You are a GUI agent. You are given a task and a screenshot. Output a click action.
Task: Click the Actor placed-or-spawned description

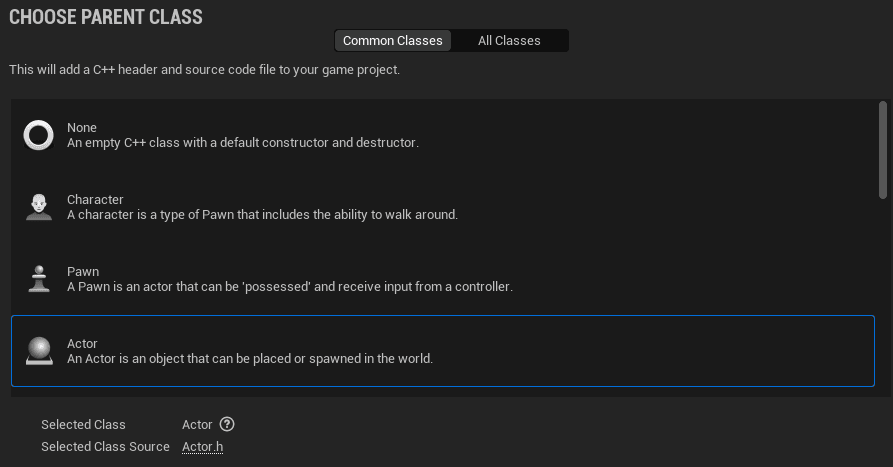click(x=249, y=359)
